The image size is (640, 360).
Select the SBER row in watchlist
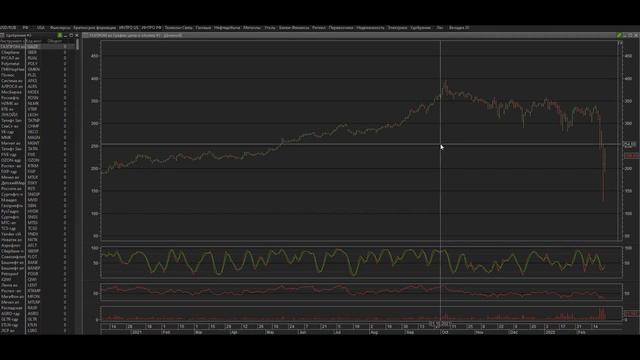(38, 52)
